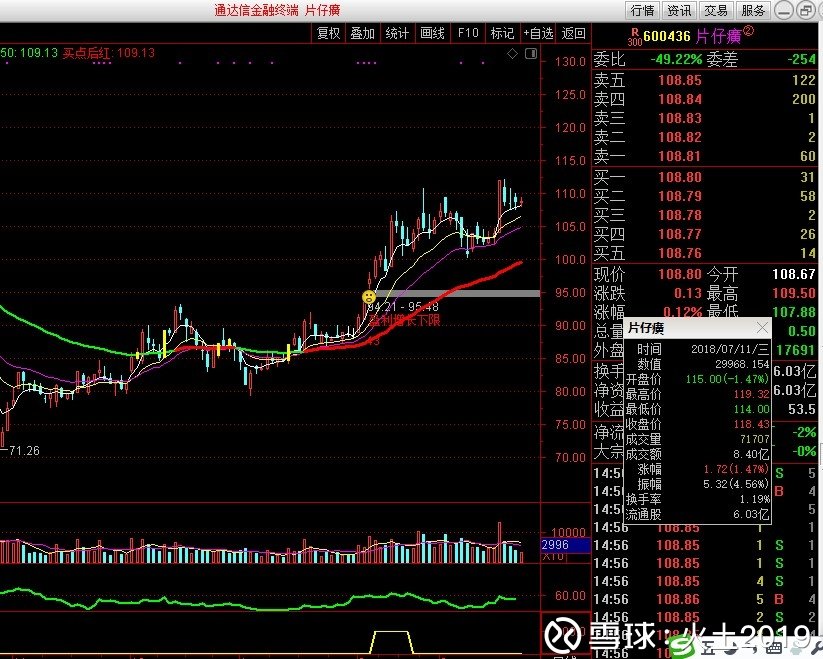Open the 服务 menu

point(753,10)
